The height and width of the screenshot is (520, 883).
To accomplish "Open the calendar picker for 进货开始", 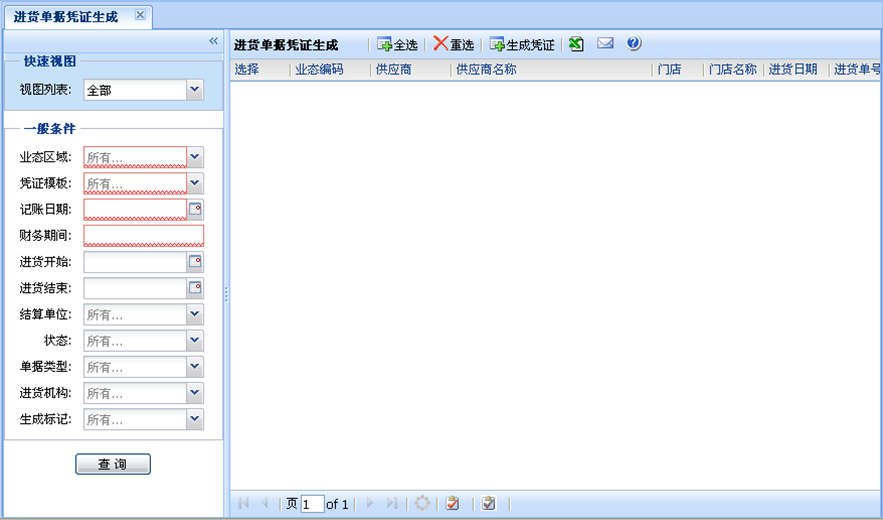I will coord(195,262).
